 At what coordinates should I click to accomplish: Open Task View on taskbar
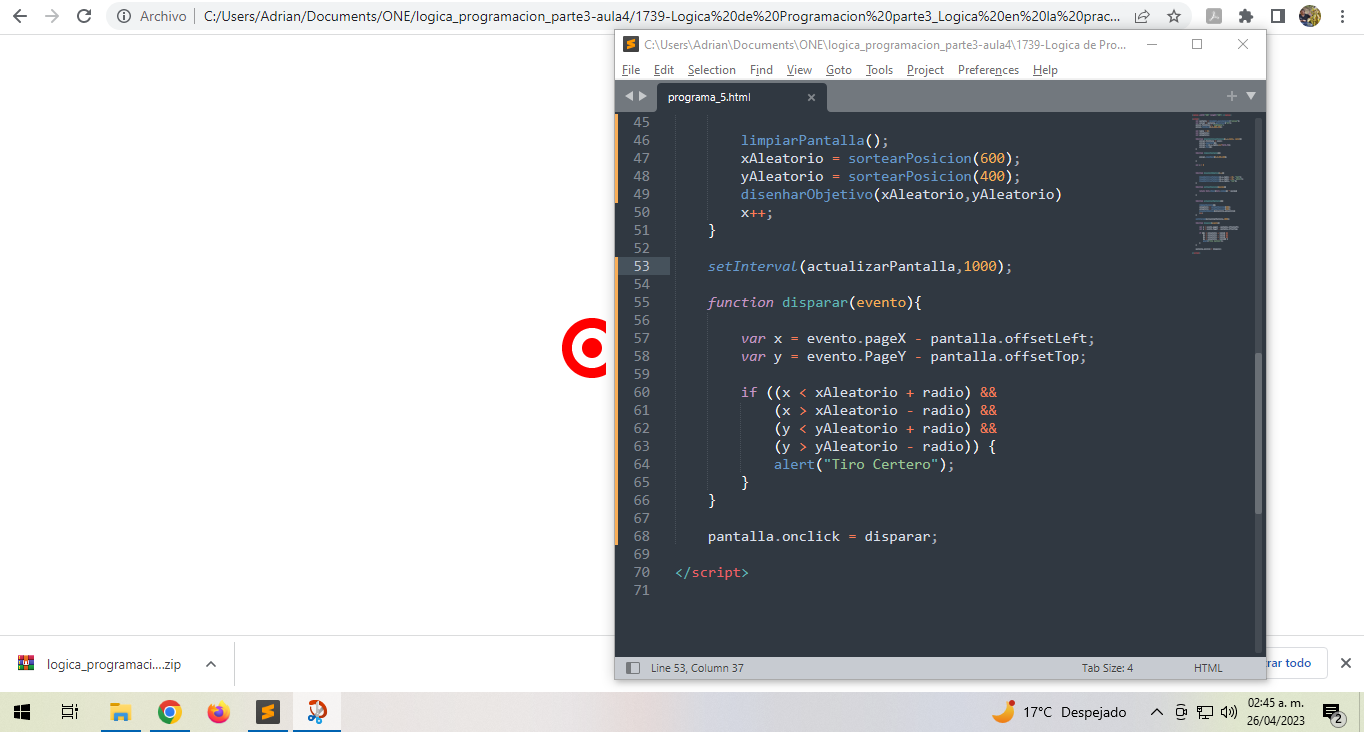(x=70, y=712)
